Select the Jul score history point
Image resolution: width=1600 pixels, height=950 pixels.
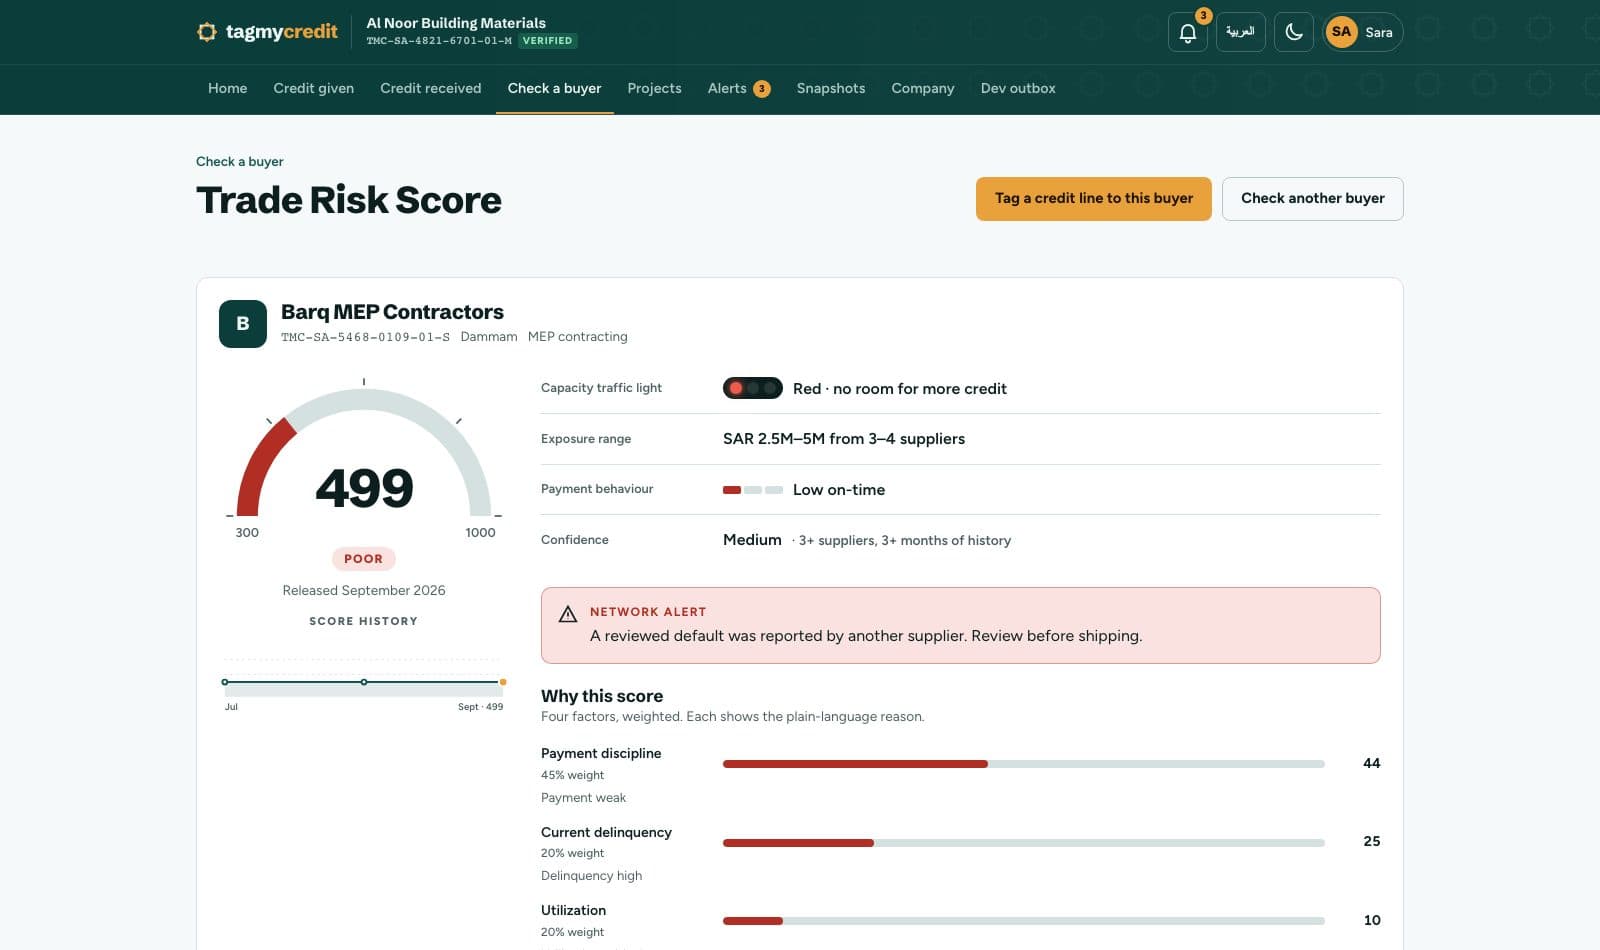coord(225,682)
